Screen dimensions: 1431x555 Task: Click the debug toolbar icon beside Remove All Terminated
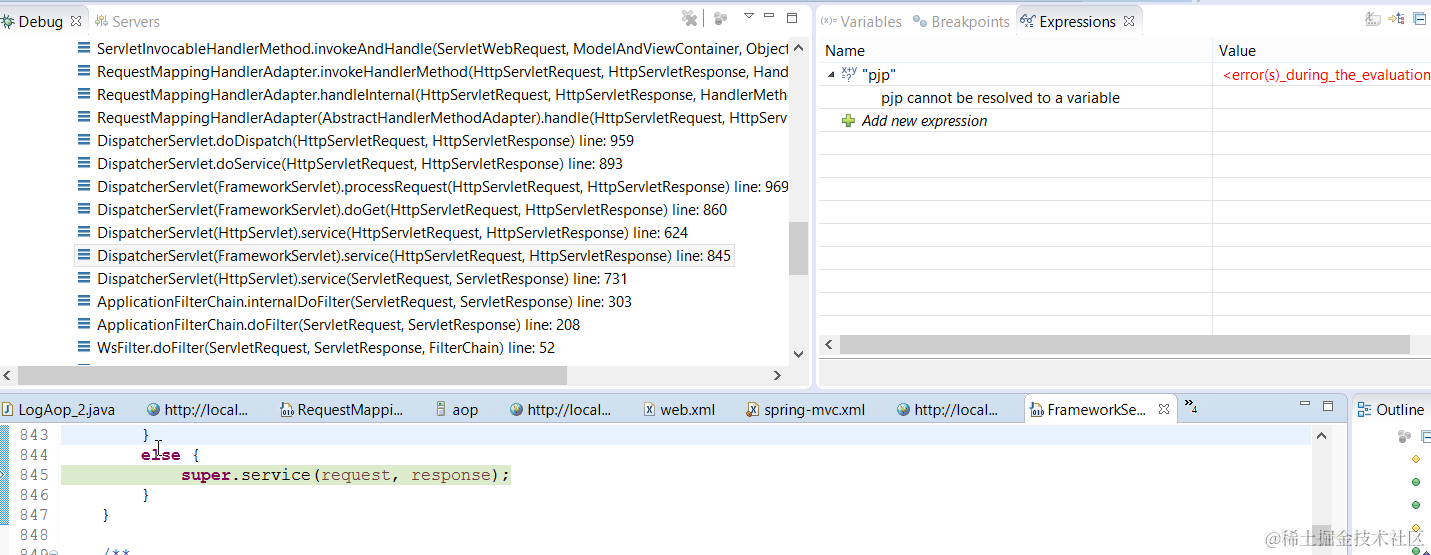(720, 18)
